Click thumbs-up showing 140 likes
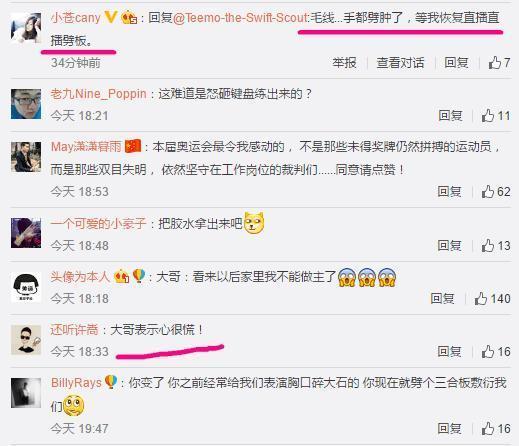Image resolution: width=519 pixels, height=446 pixels. 492,298
